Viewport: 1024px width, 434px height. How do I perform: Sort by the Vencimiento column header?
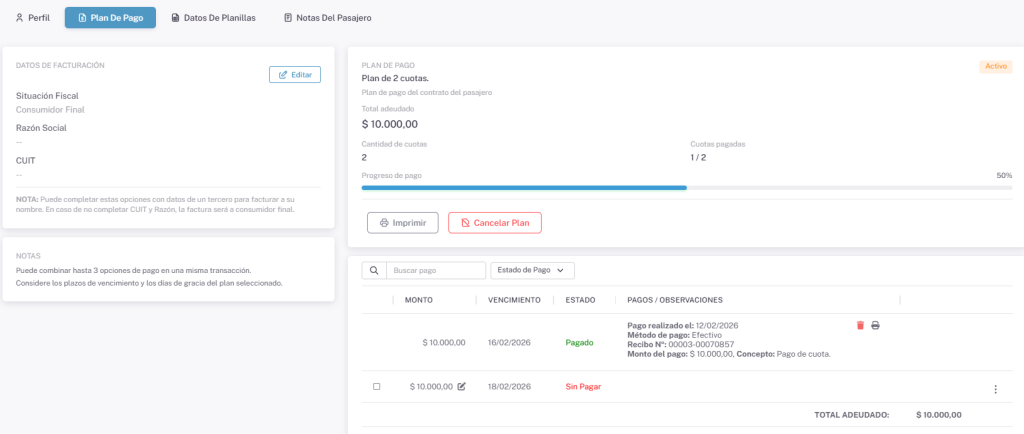514,300
